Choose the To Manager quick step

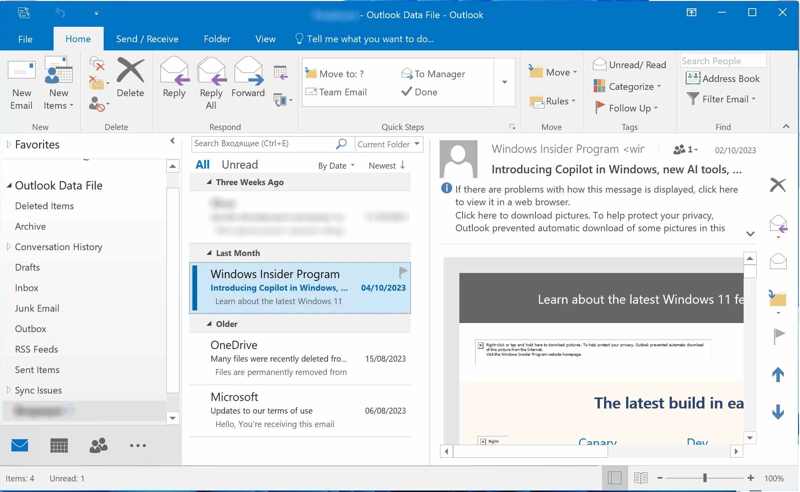tap(433, 74)
